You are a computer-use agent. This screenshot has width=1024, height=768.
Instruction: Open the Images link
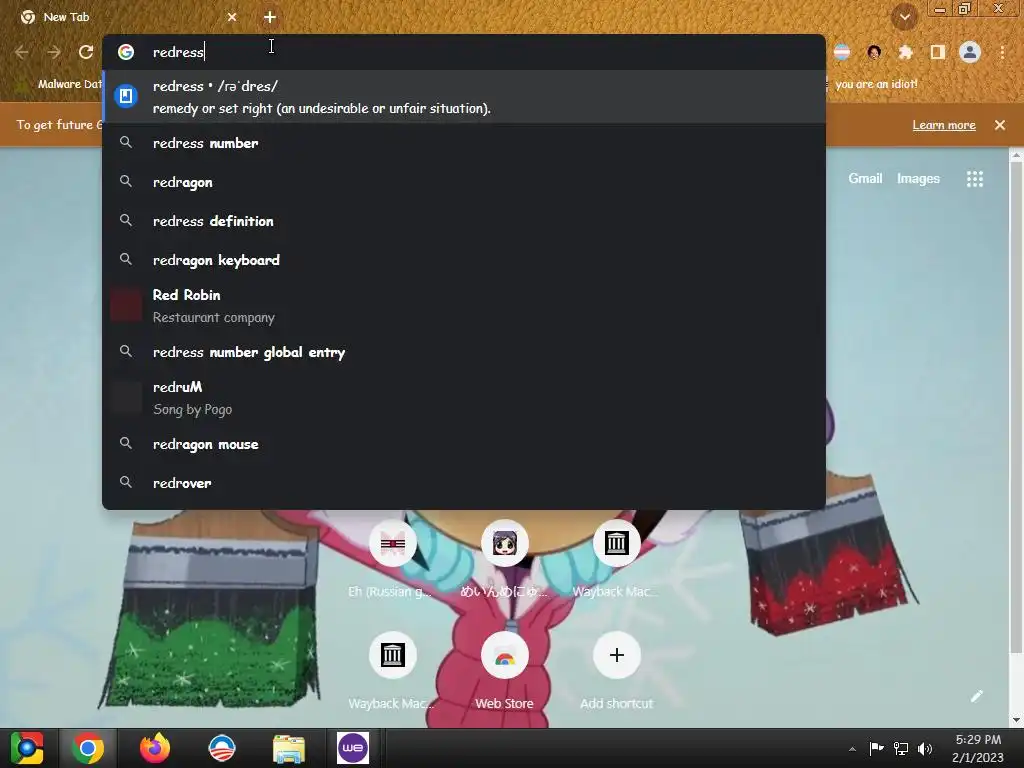918,178
